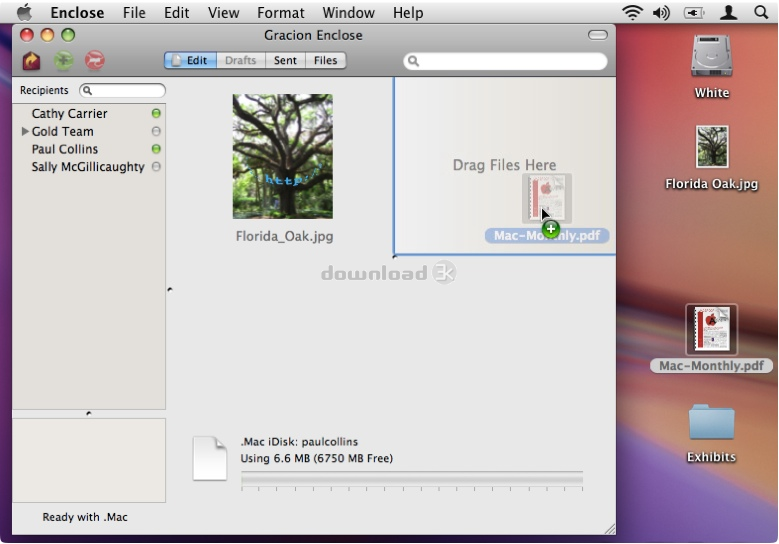Open the Help menu
The height and width of the screenshot is (544, 779).
pyautogui.click(x=408, y=12)
